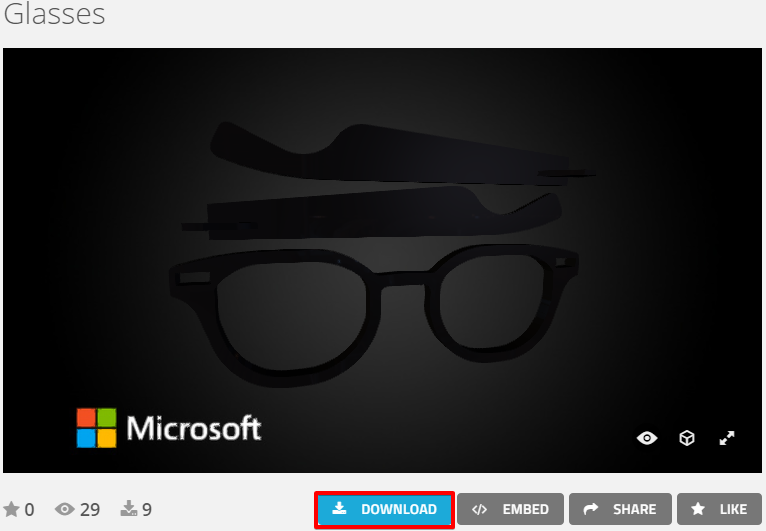Click the downloads tray icon beside 9

point(128,510)
